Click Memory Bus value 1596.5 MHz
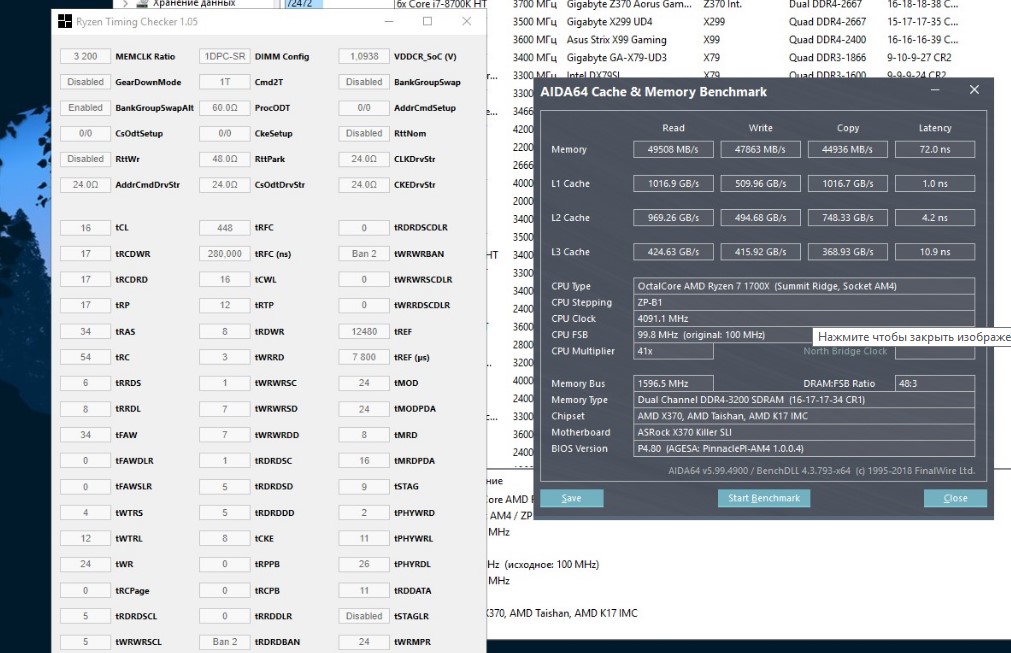The image size is (1011, 653). 673,383
